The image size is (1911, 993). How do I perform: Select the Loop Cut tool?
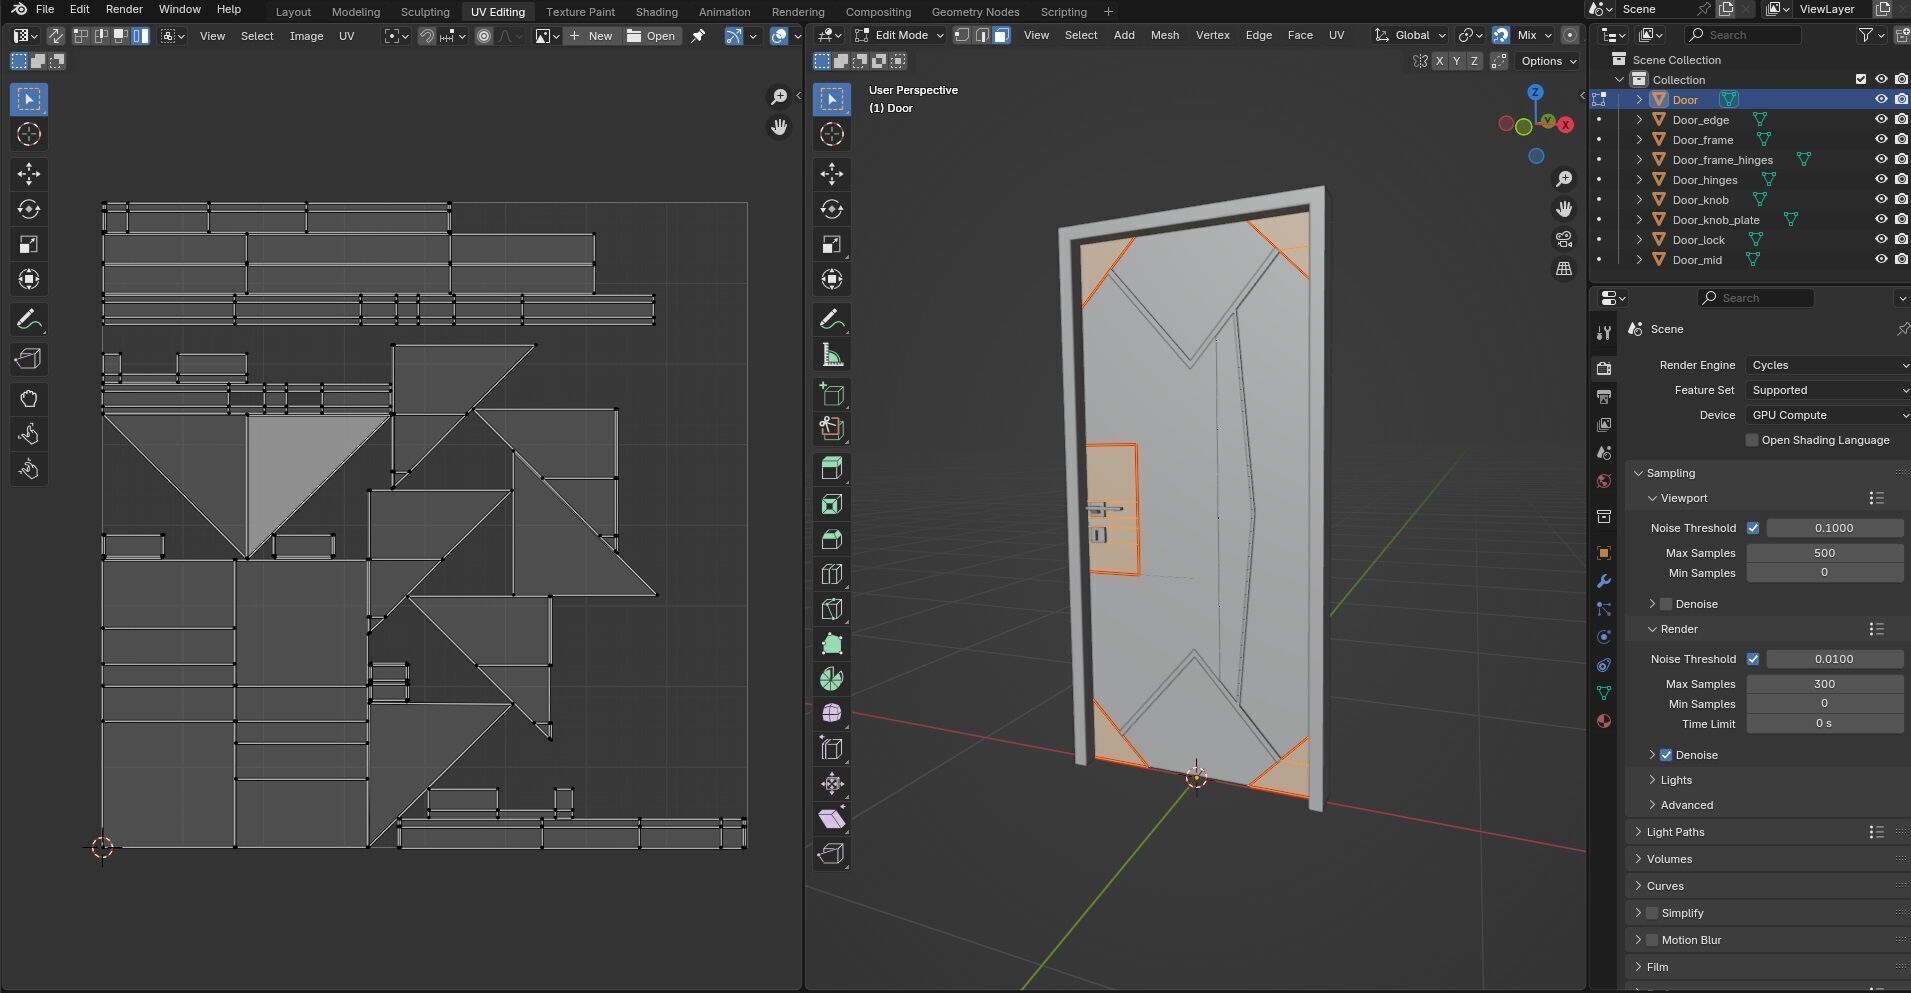(x=831, y=574)
